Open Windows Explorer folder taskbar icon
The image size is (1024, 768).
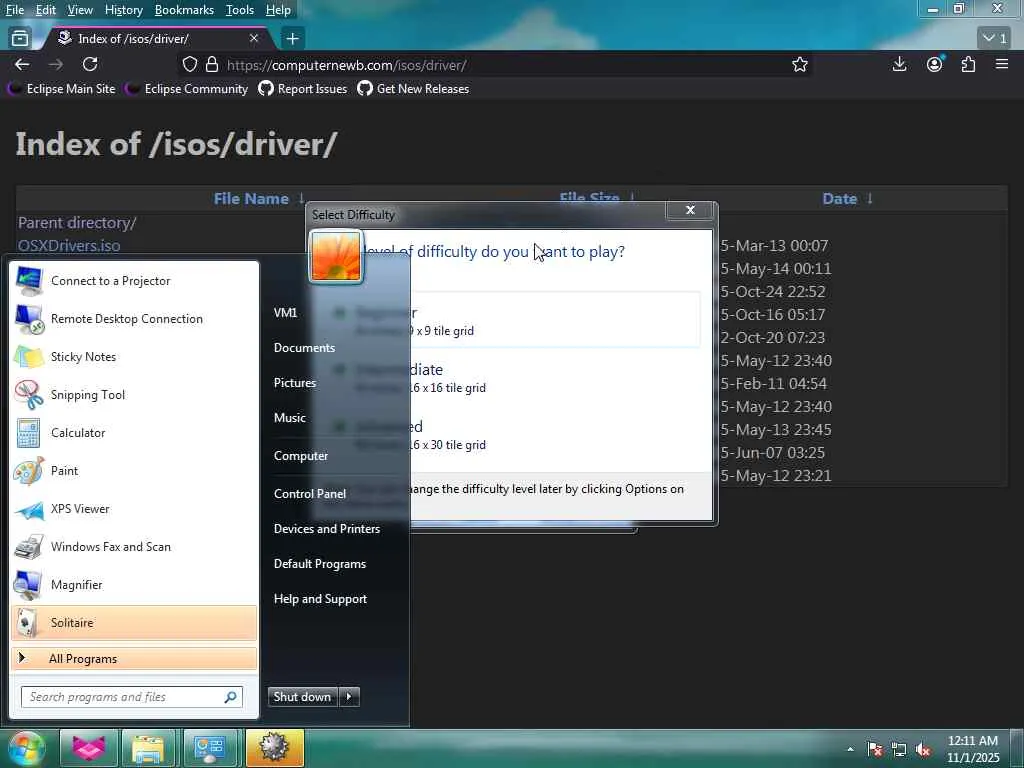pos(148,748)
